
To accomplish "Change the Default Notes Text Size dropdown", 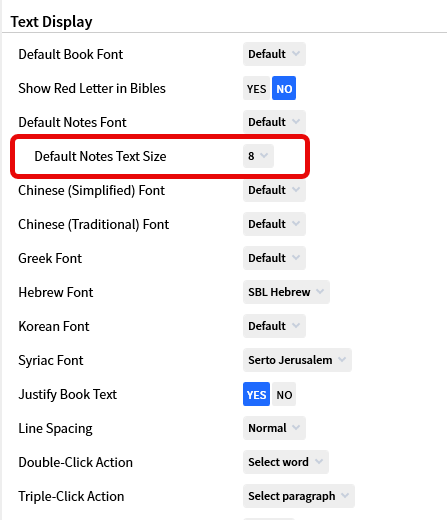I will [x=258, y=156].
